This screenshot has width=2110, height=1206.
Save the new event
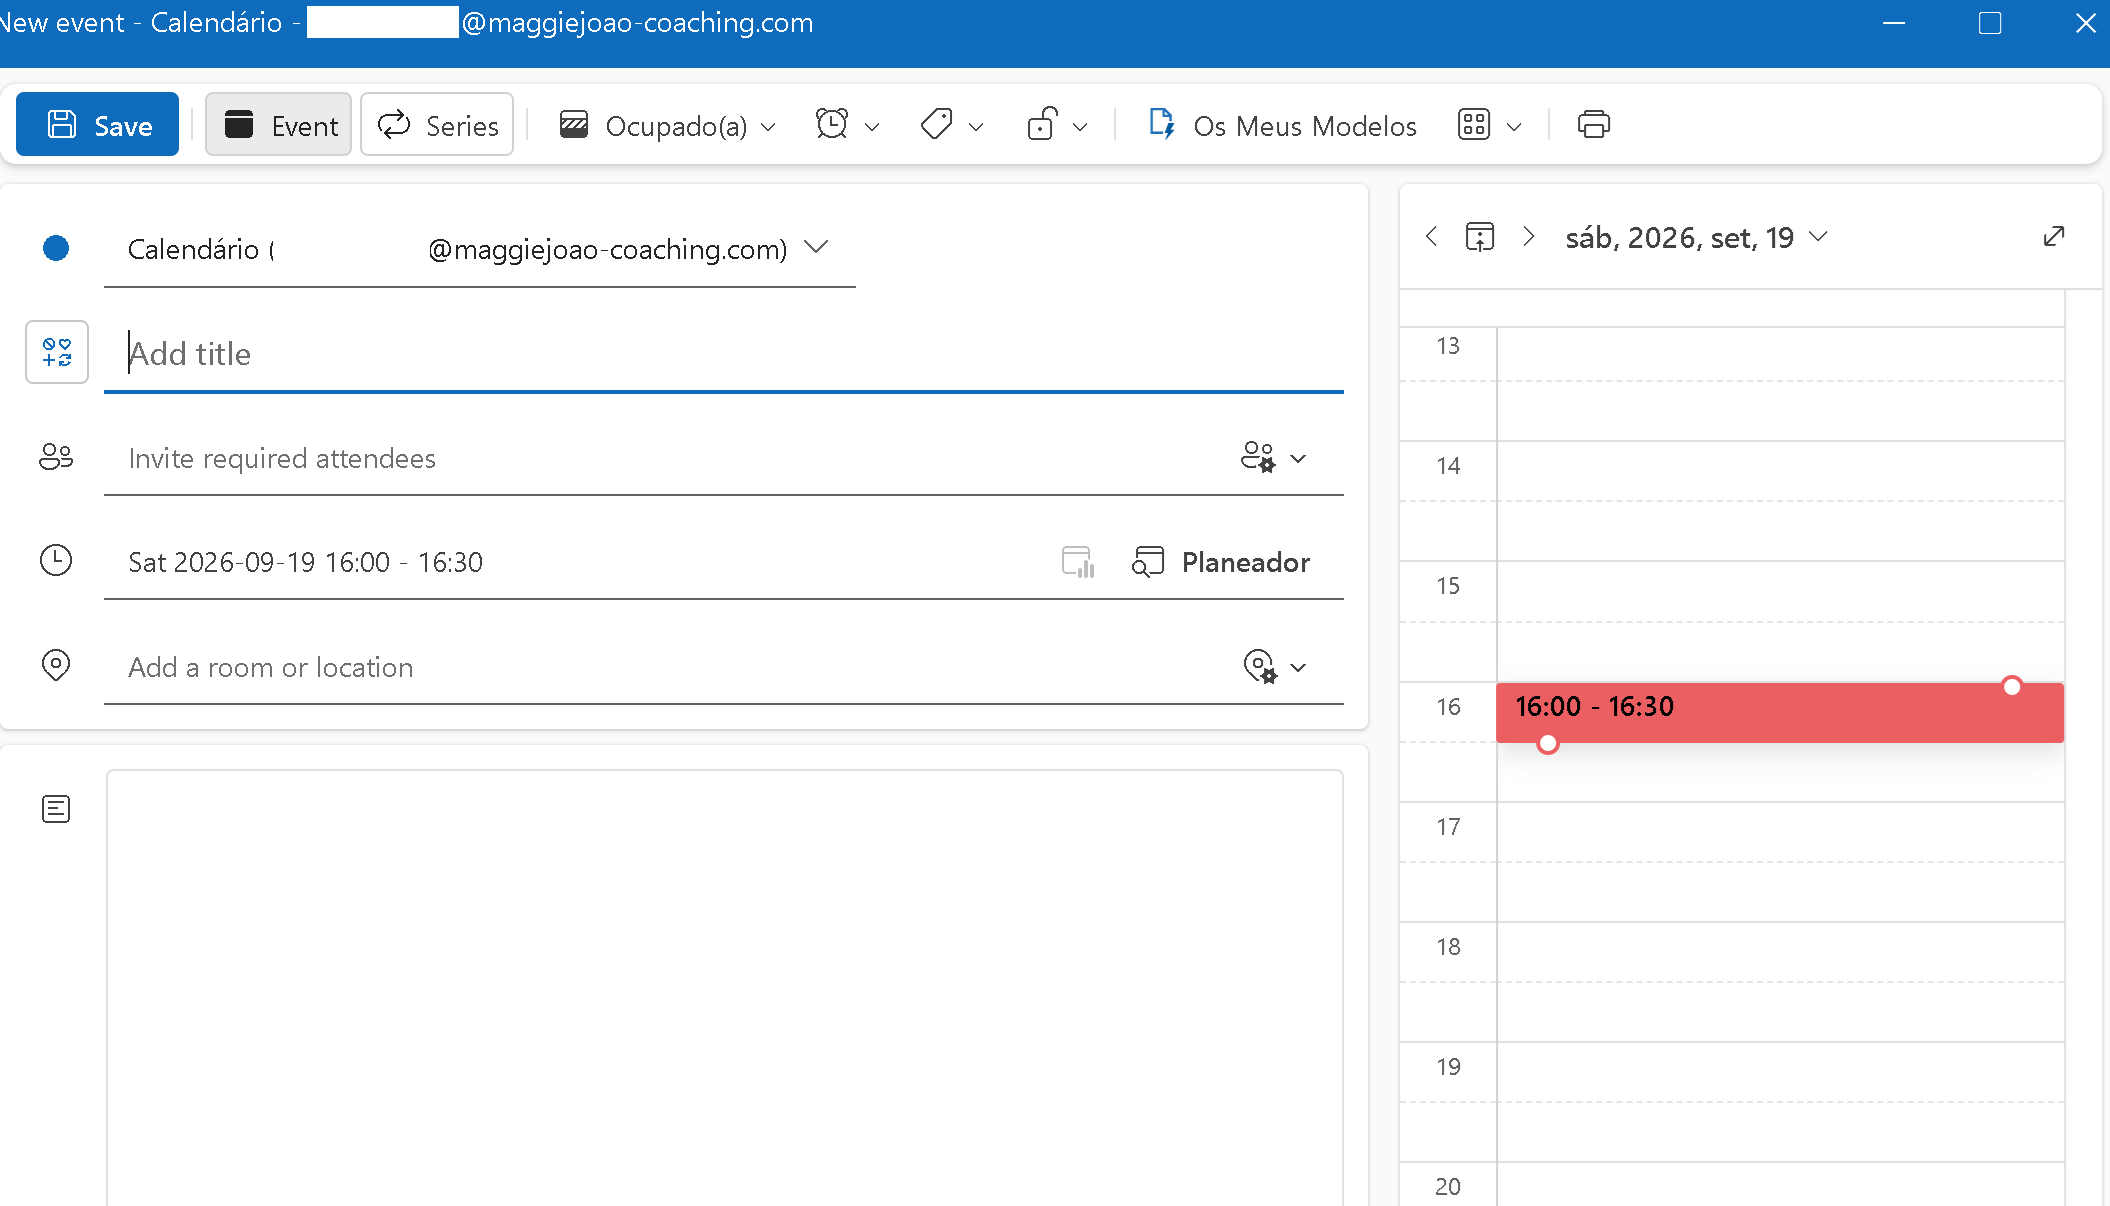point(97,125)
